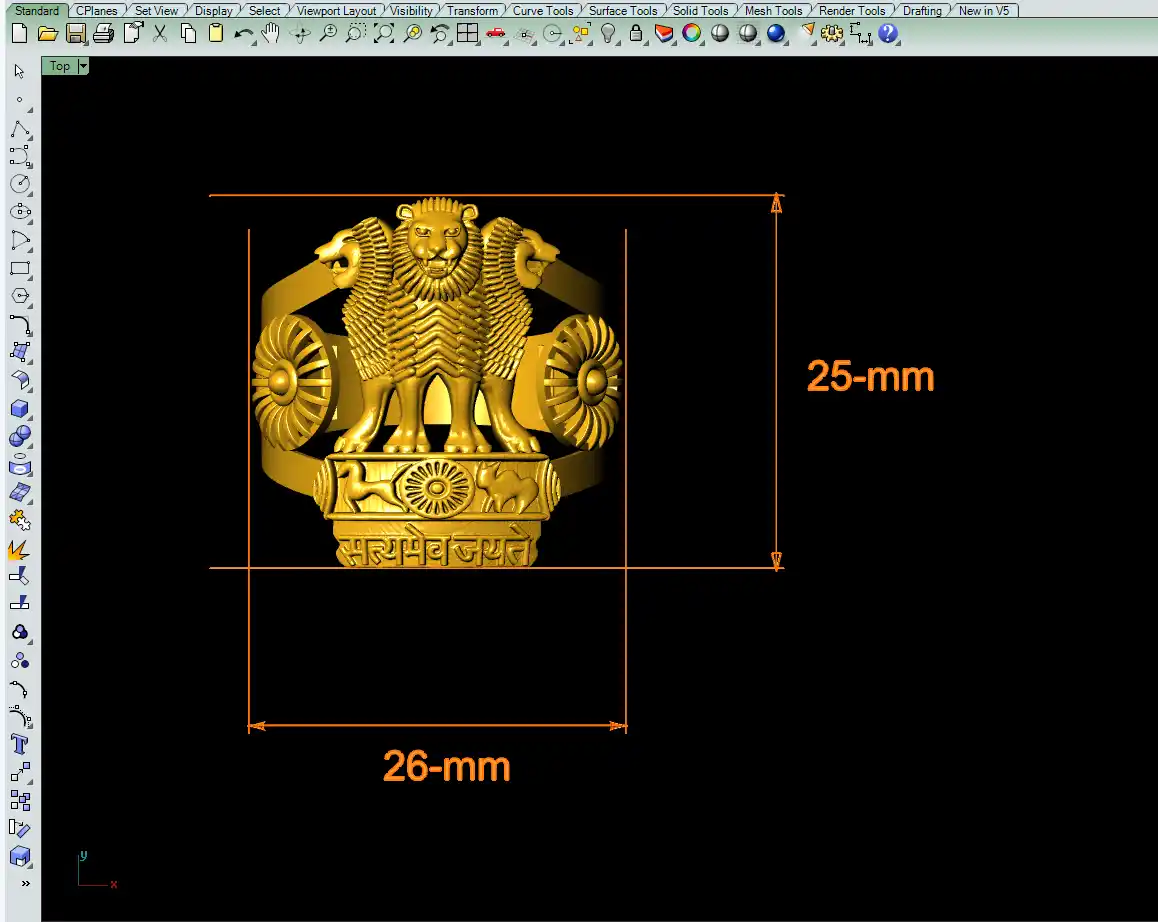Toggle shaded viewport sphere icon
This screenshot has width=1158, height=922.
[720, 34]
